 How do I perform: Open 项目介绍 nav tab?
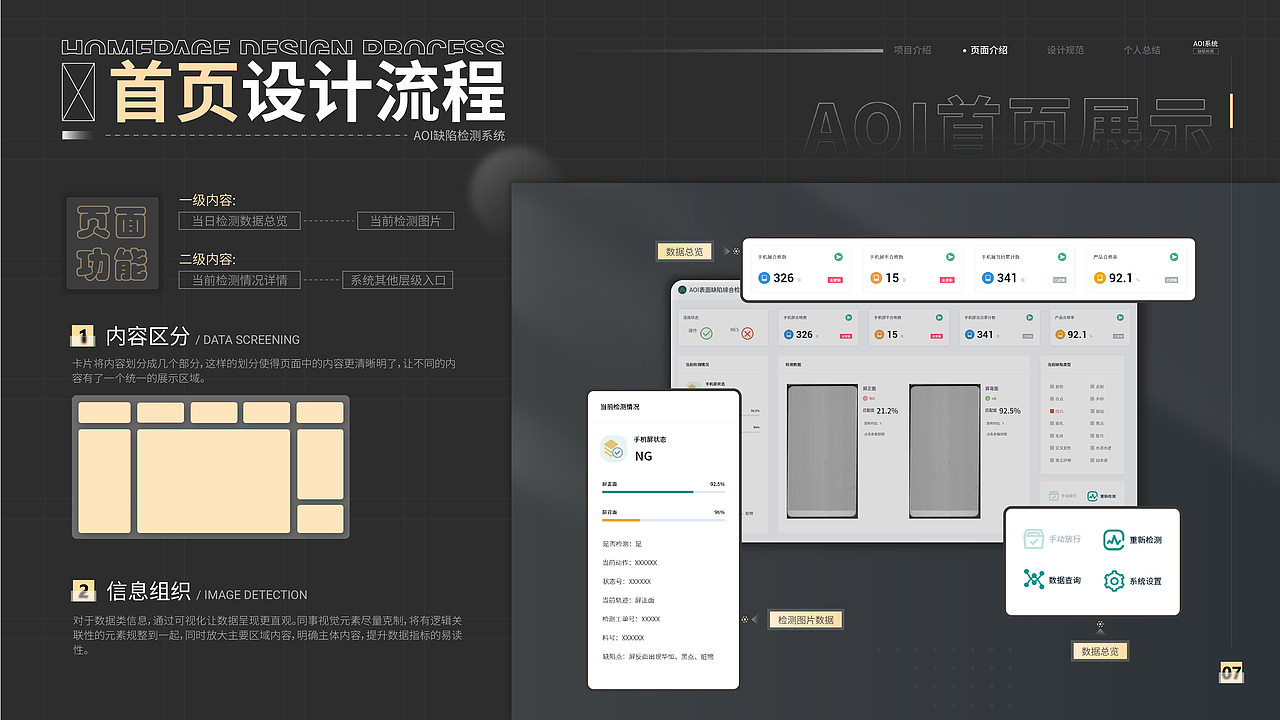click(912, 50)
